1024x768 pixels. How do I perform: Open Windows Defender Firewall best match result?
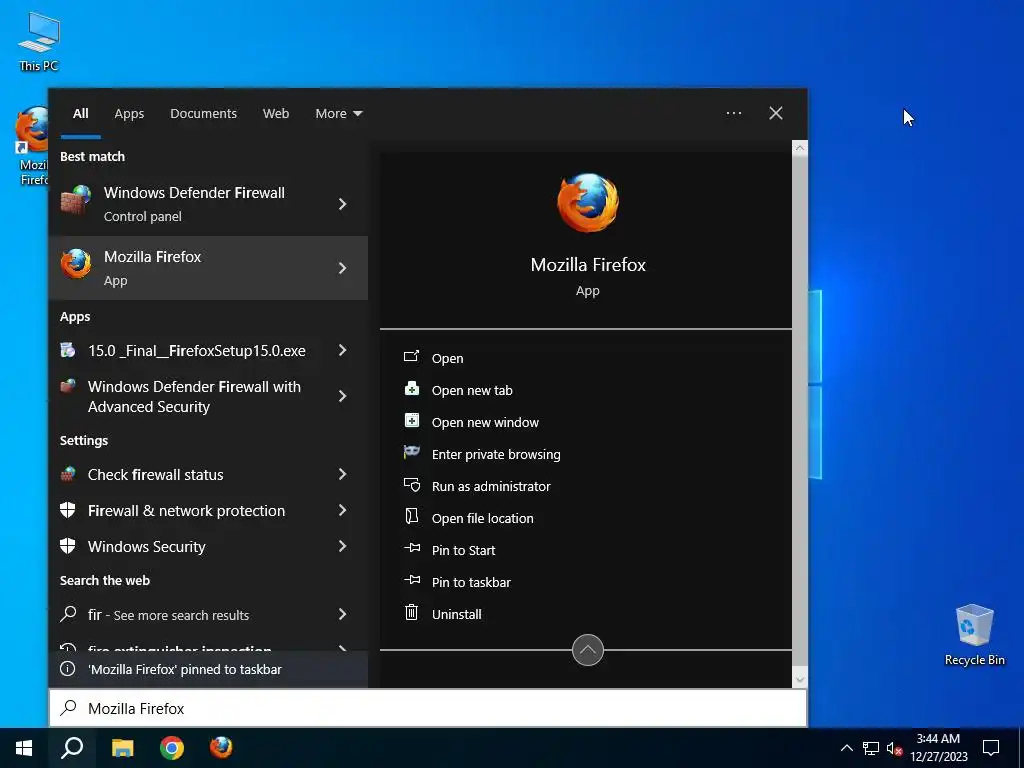(x=208, y=204)
